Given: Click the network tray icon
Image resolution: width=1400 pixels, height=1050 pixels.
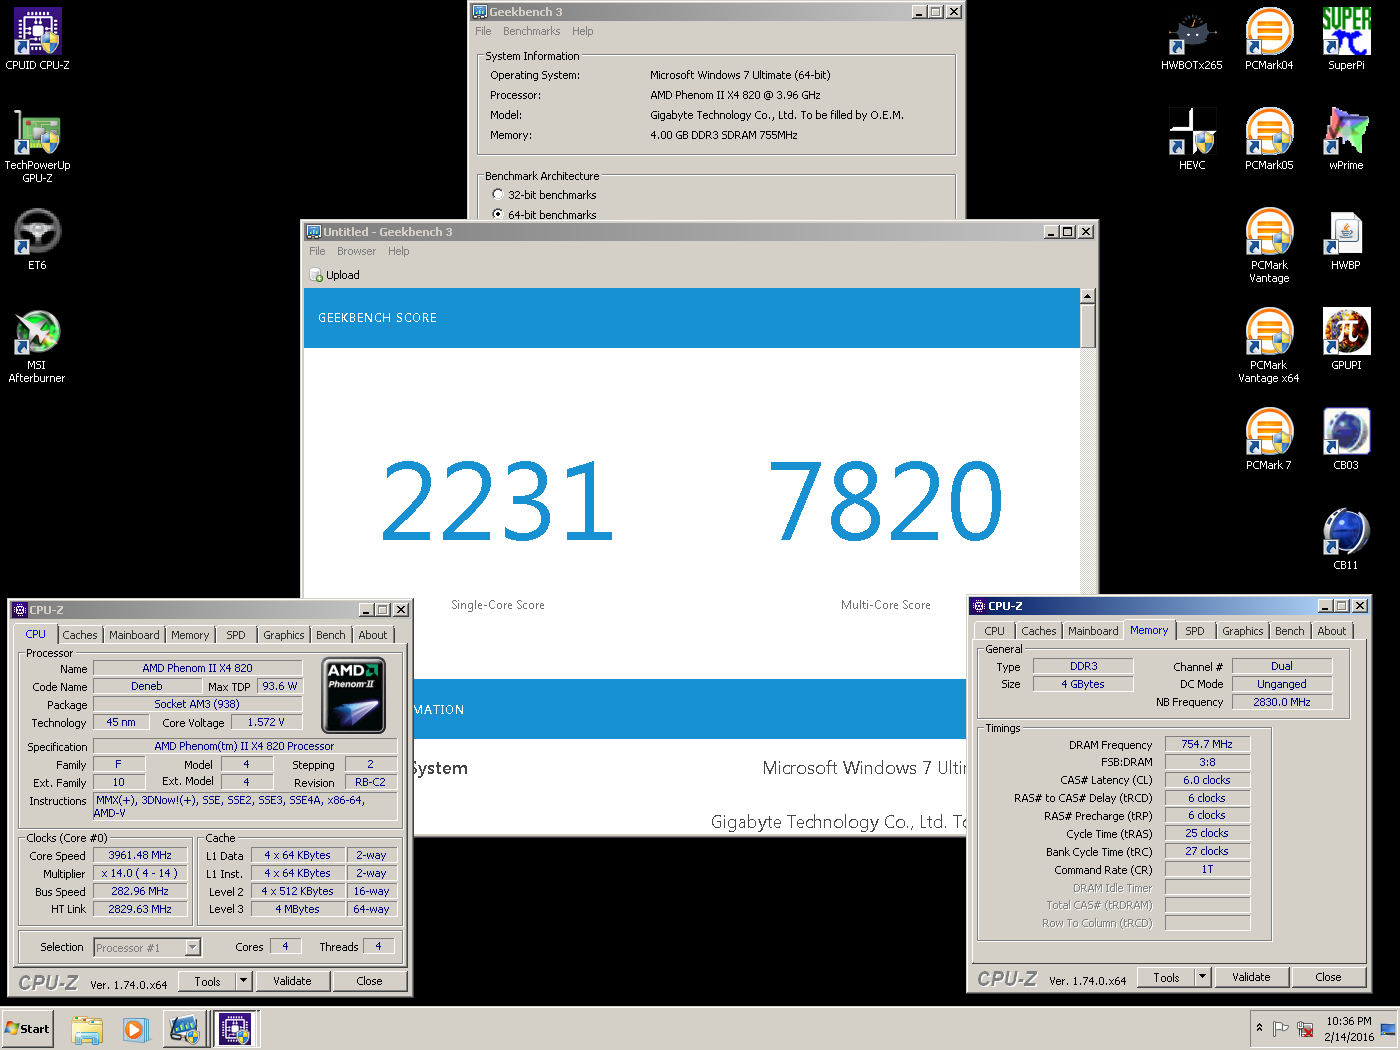Looking at the screenshot, I should tap(1305, 1029).
